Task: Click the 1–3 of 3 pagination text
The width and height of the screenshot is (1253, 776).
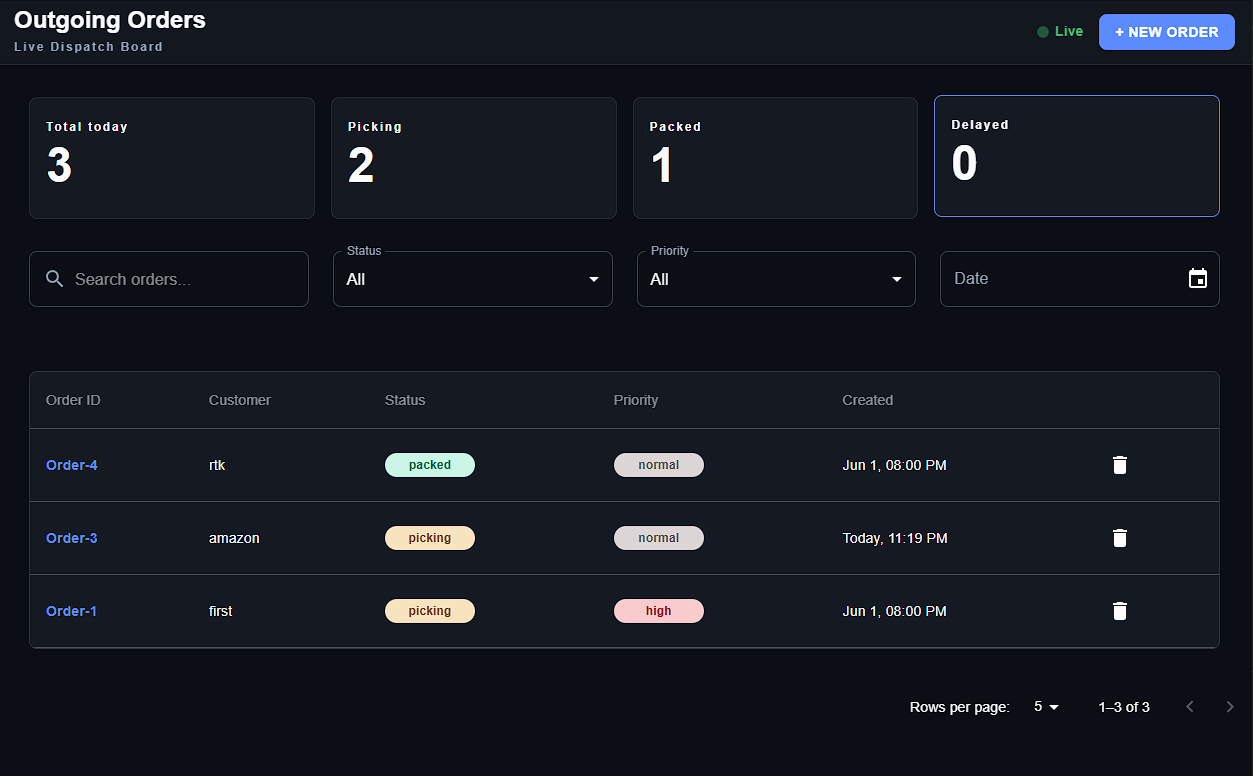Action: [x=1124, y=707]
